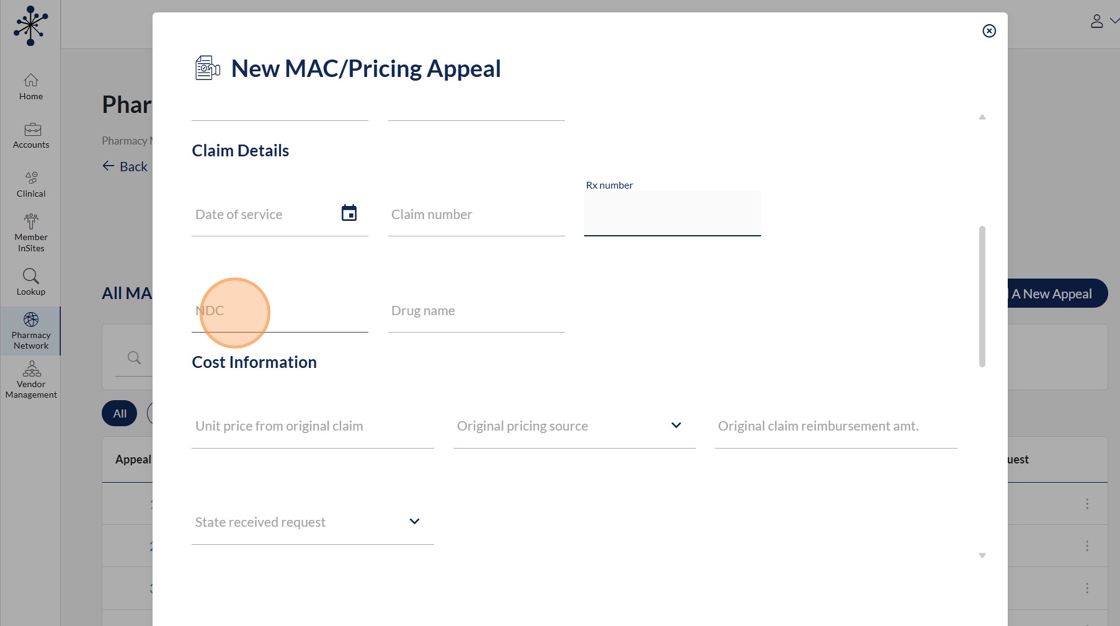The width and height of the screenshot is (1120, 626).
Task: Click the Back link
Action: (125, 166)
